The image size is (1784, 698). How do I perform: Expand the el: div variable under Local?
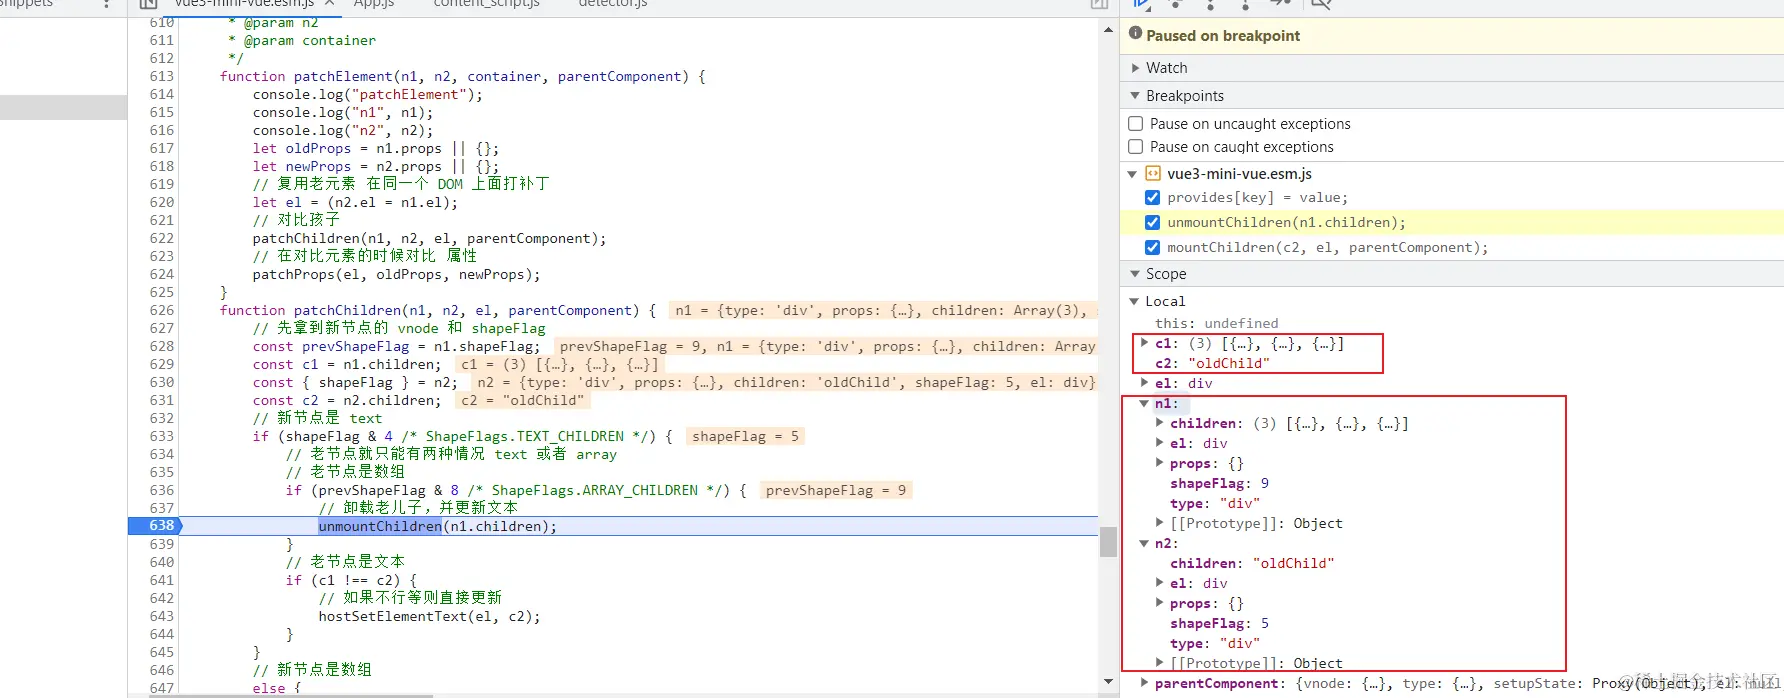[1144, 383]
